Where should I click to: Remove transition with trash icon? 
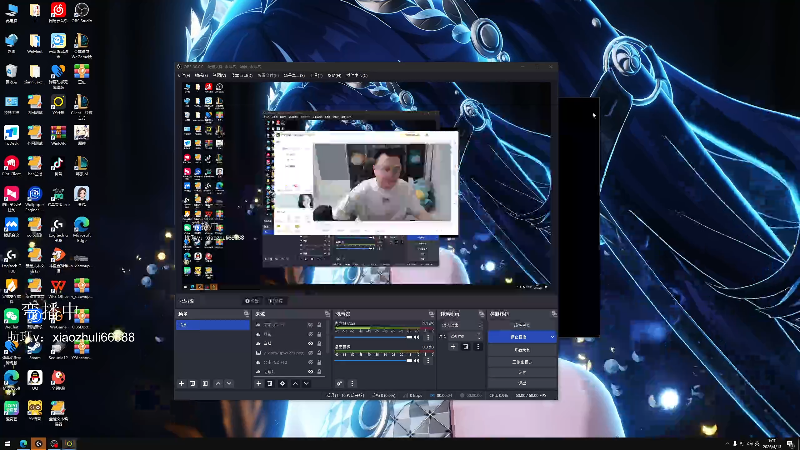(x=465, y=346)
